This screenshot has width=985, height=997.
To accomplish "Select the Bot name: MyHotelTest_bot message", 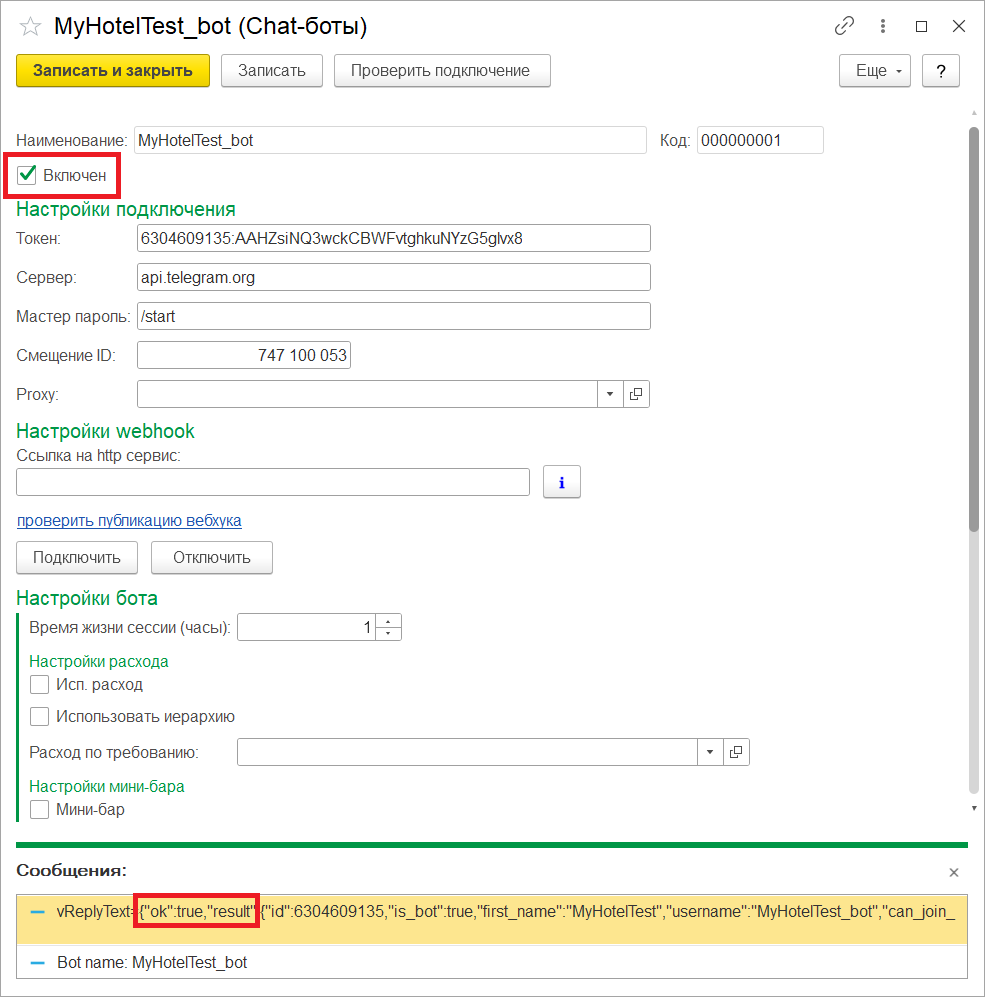I will pyautogui.click(x=492, y=962).
